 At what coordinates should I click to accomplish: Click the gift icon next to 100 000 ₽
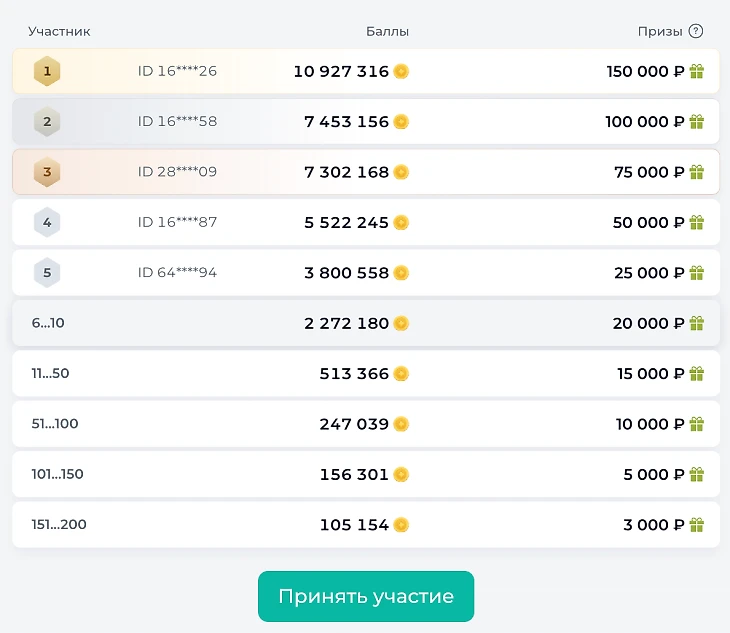click(696, 121)
